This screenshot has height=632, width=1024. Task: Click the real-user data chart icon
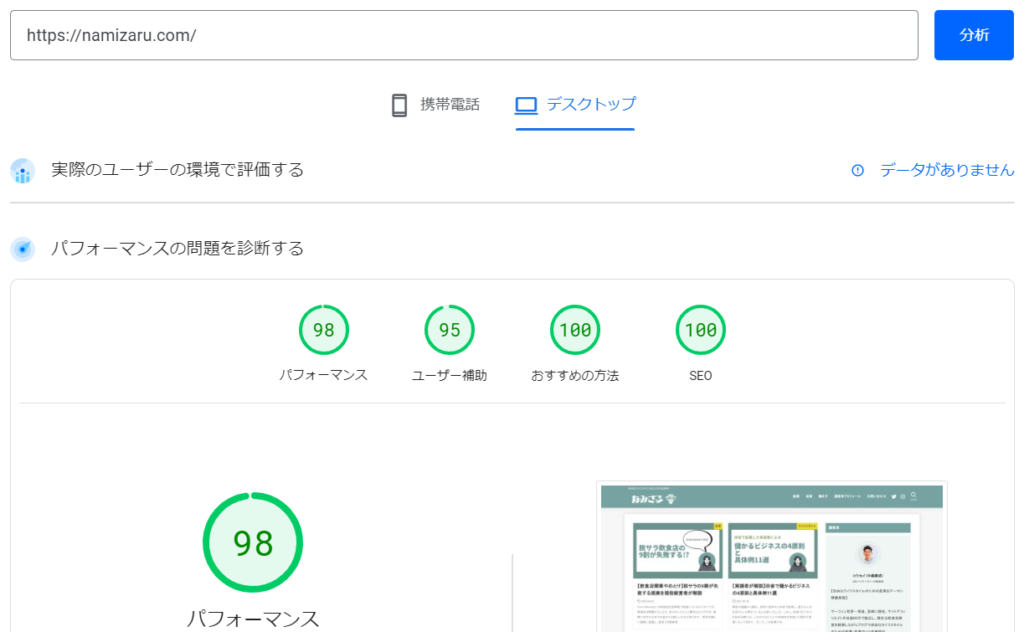[x=23, y=171]
